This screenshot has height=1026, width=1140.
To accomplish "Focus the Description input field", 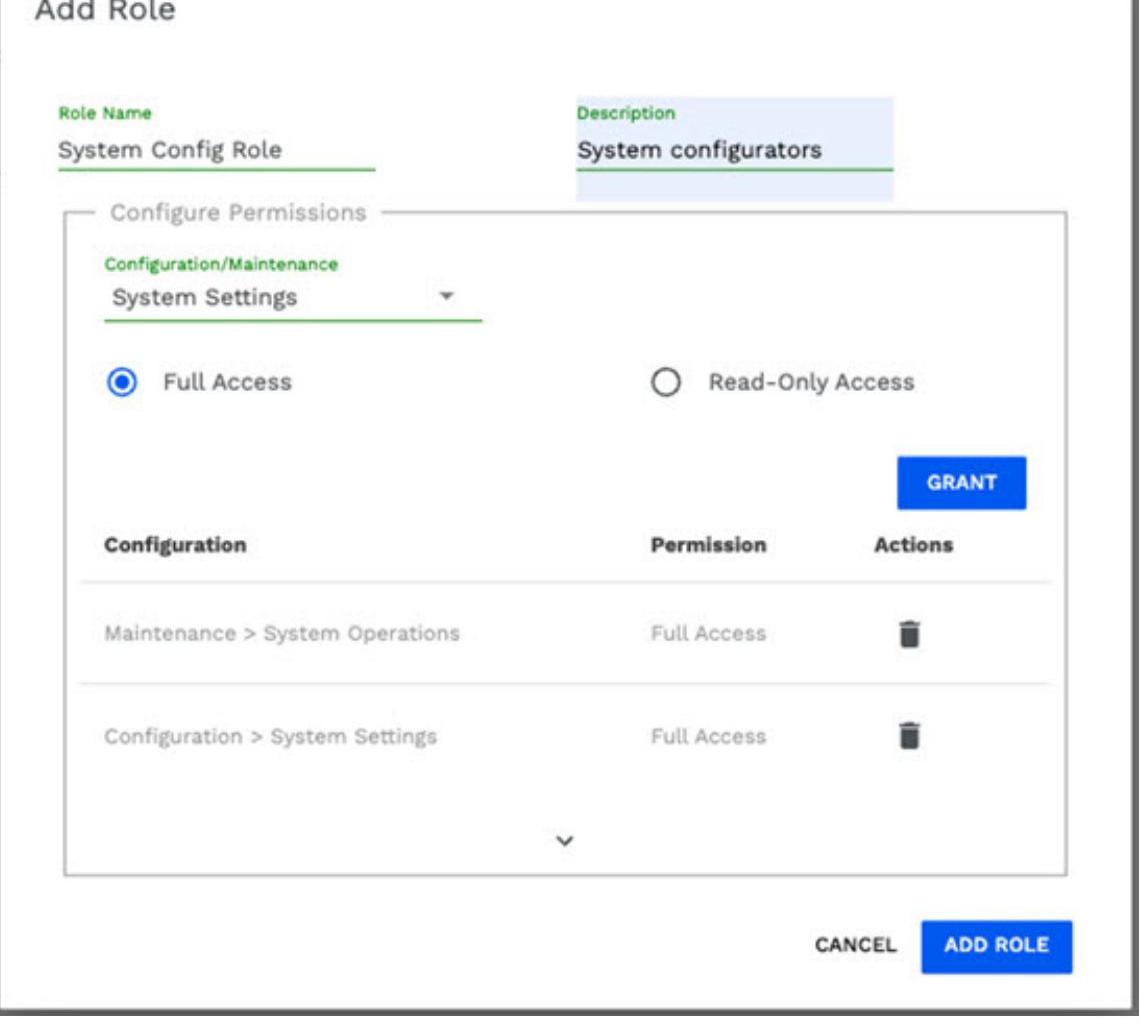I will coord(734,151).
